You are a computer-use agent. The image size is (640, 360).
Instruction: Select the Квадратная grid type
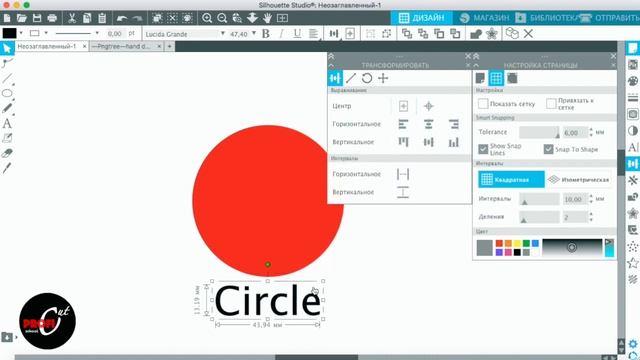point(511,179)
